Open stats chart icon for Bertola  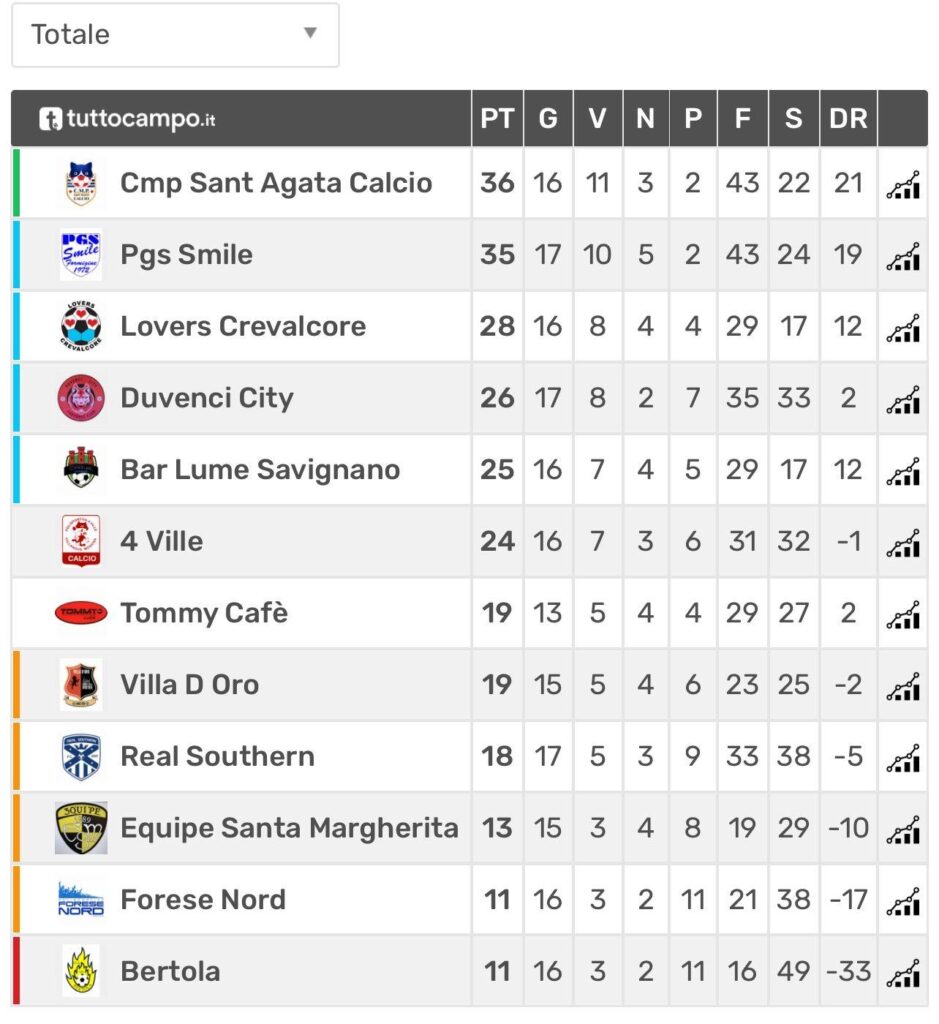903,973
